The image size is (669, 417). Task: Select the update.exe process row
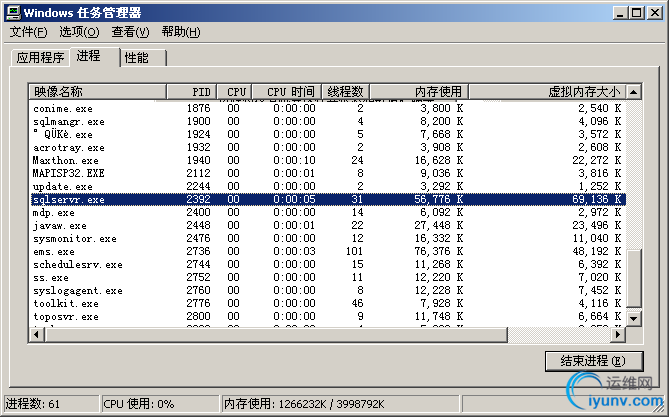[x=328, y=187]
